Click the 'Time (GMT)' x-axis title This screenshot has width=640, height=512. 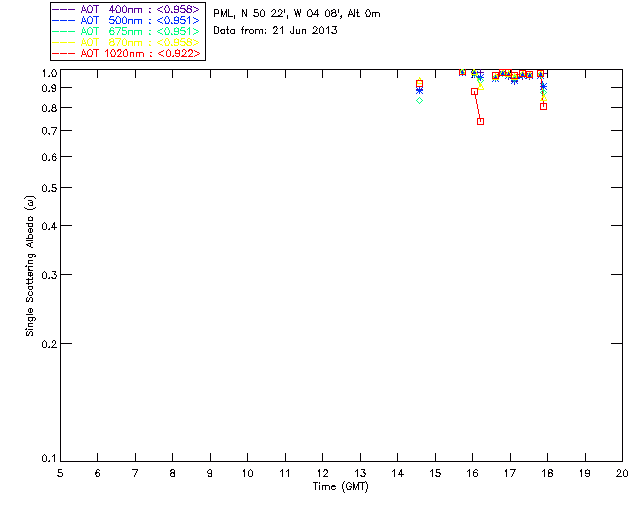pyautogui.click(x=340, y=487)
